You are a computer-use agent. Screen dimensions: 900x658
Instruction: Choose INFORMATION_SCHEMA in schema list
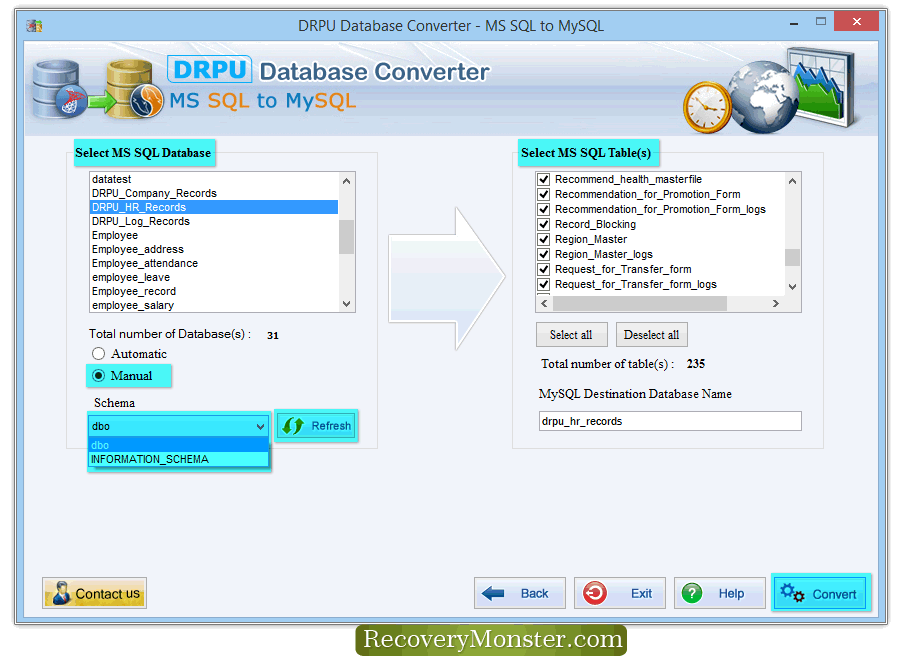point(179,459)
